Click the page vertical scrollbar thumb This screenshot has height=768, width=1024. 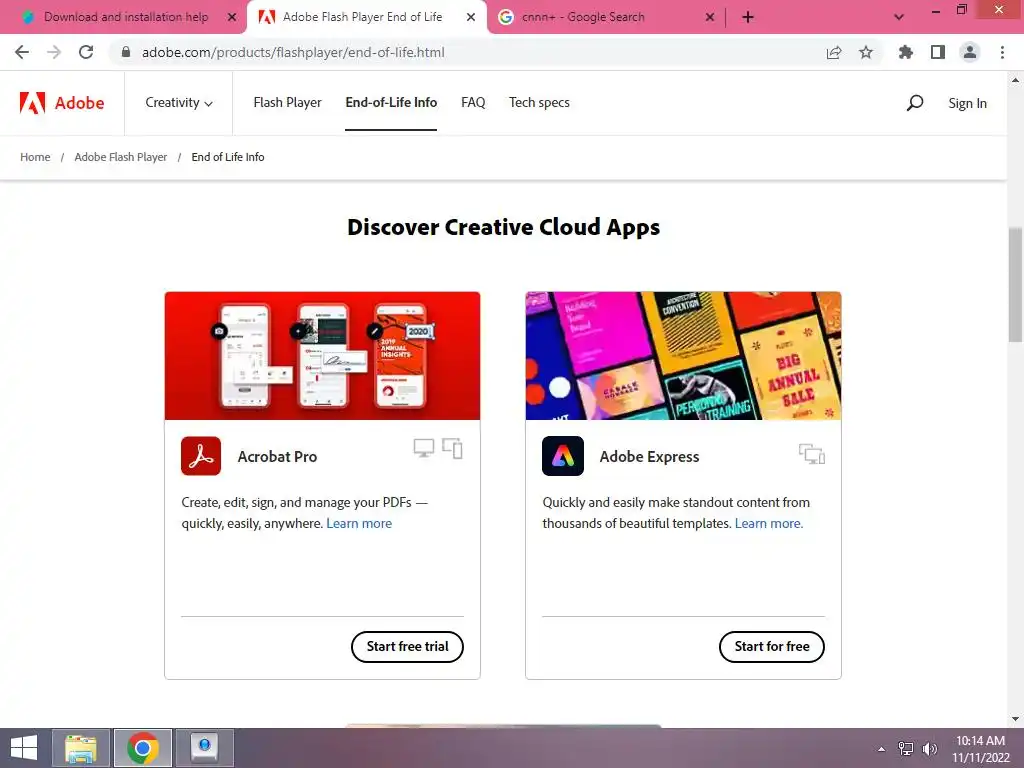click(x=1015, y=285)
